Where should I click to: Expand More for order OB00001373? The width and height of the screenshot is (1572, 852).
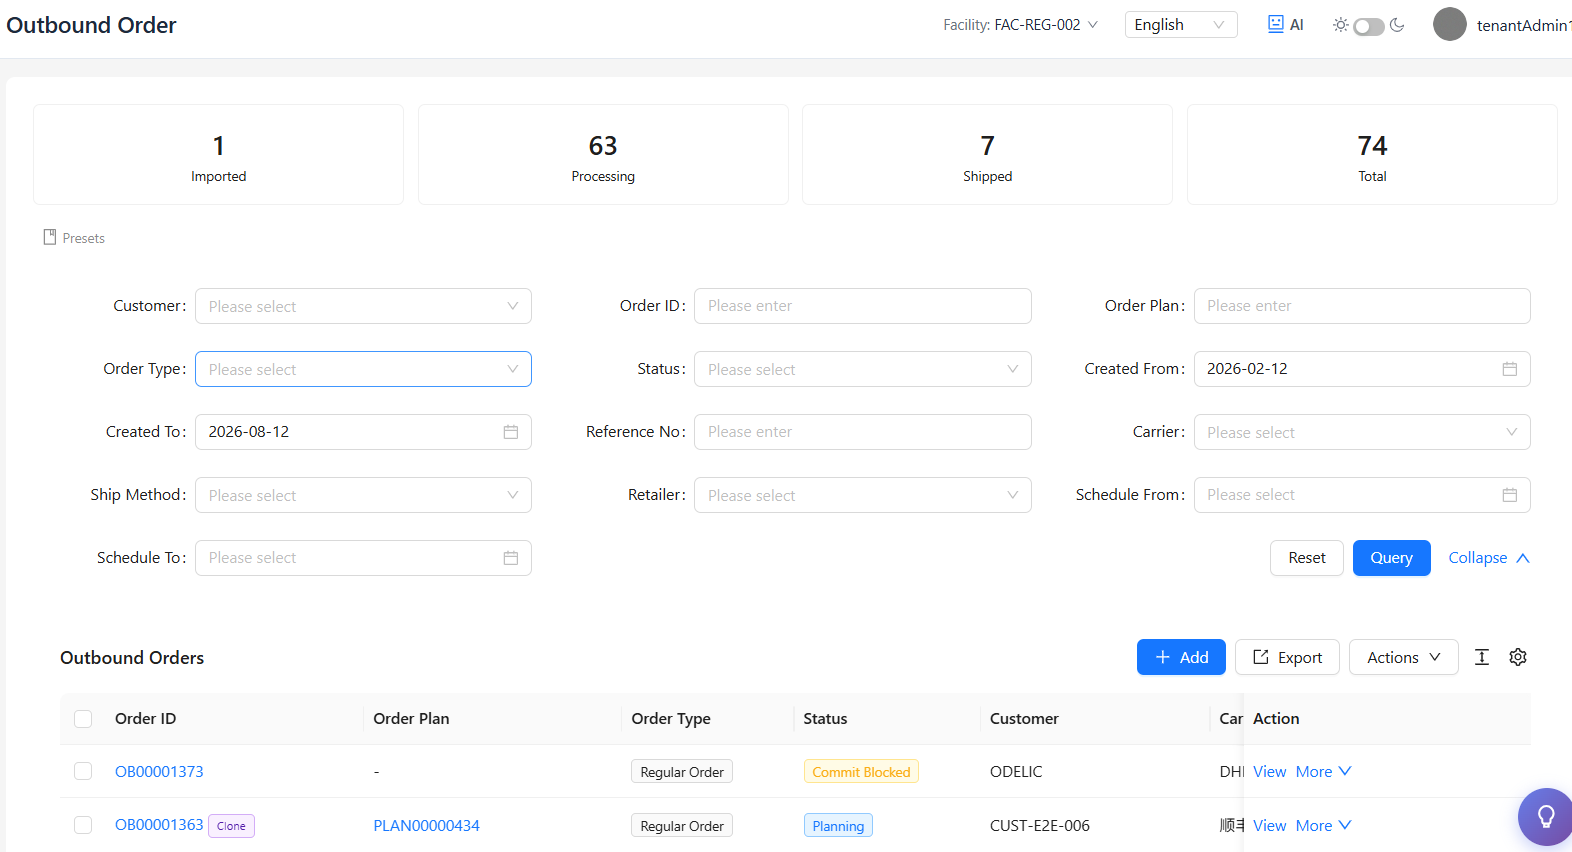click(x=1323, y=771)
